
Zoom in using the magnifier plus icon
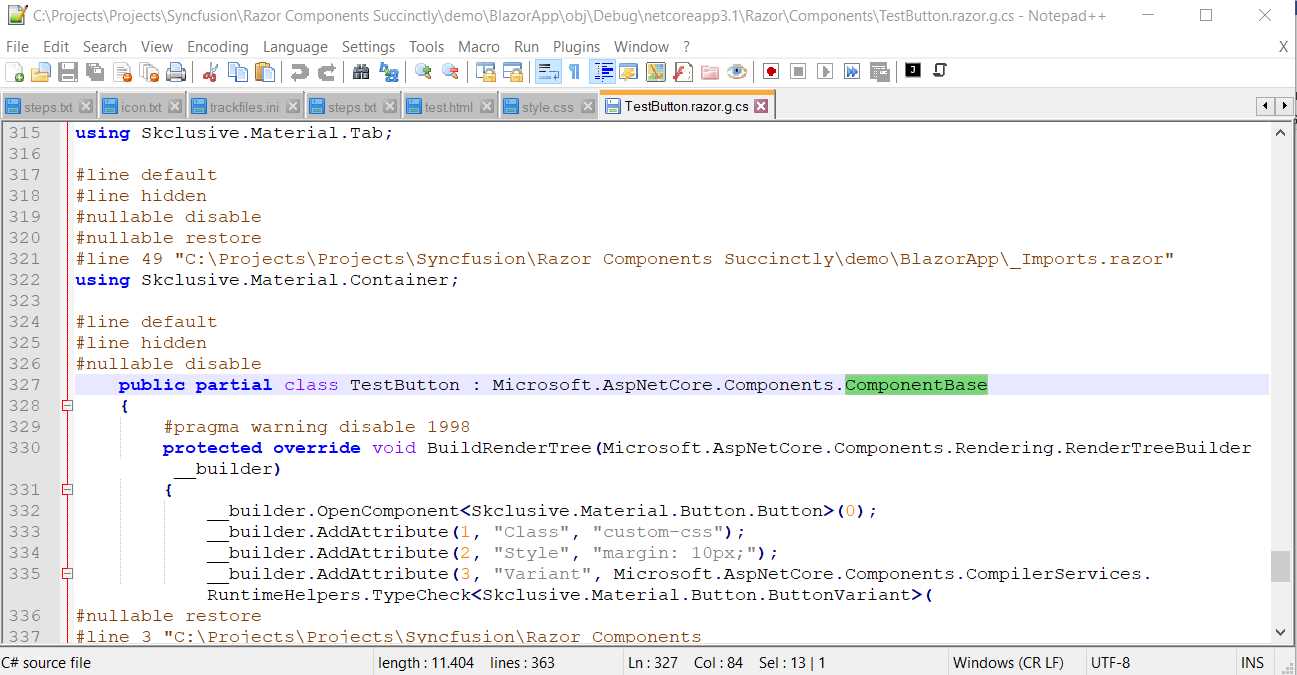coord(424,71)
